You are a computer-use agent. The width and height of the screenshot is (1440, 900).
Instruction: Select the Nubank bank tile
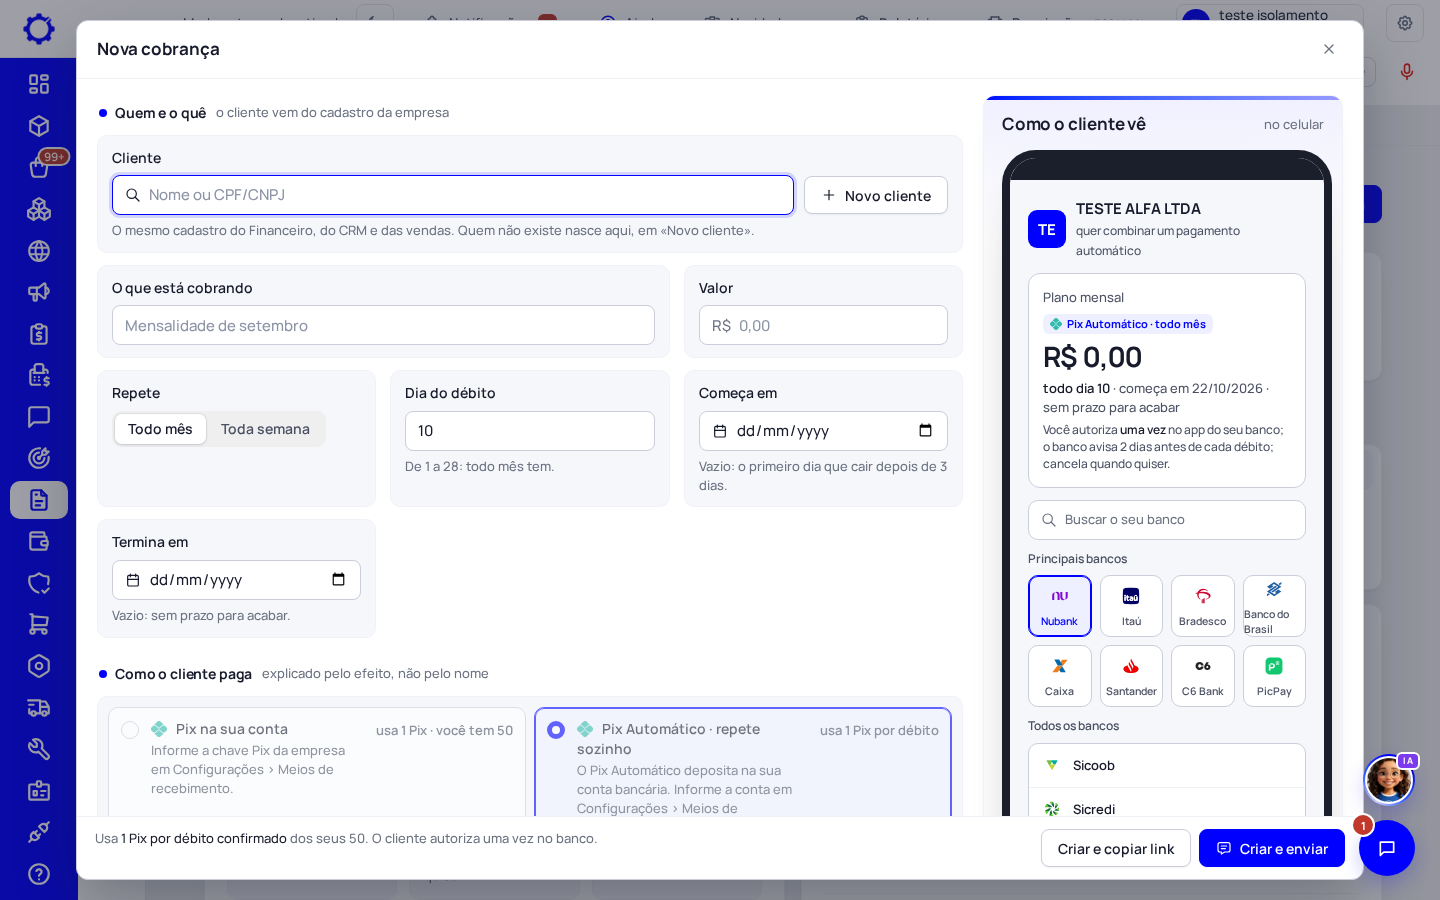click(1060, 606)
